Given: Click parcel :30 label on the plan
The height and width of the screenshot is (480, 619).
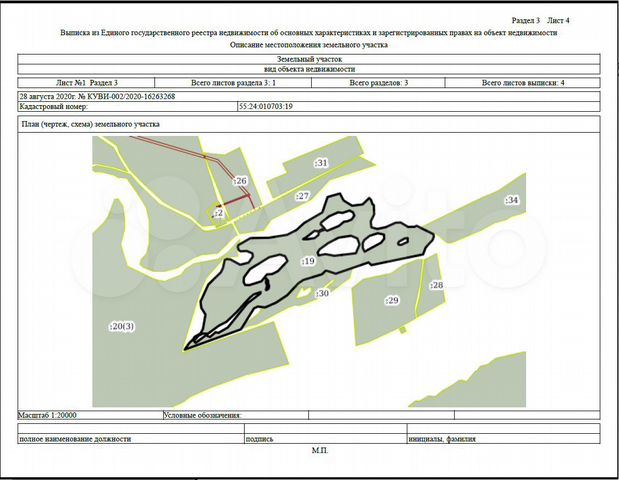Looking at the screenshot, I should 321,294.
